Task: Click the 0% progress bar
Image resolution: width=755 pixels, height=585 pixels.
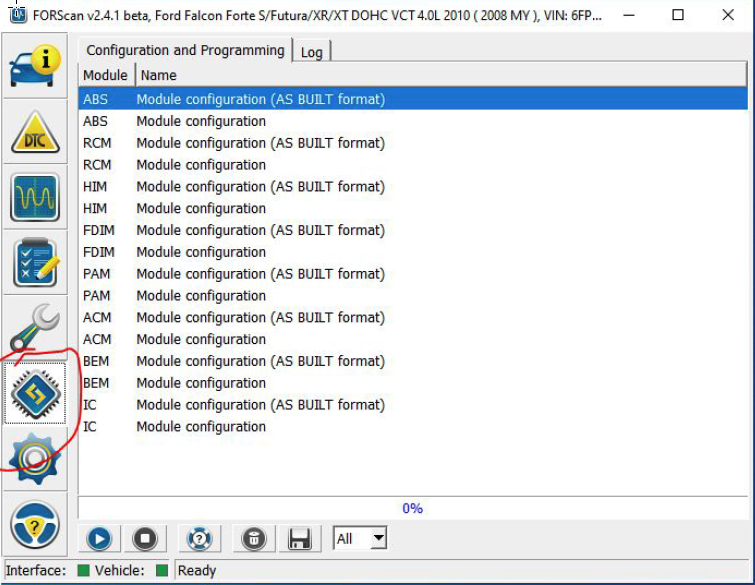Action: click(413, 508)
